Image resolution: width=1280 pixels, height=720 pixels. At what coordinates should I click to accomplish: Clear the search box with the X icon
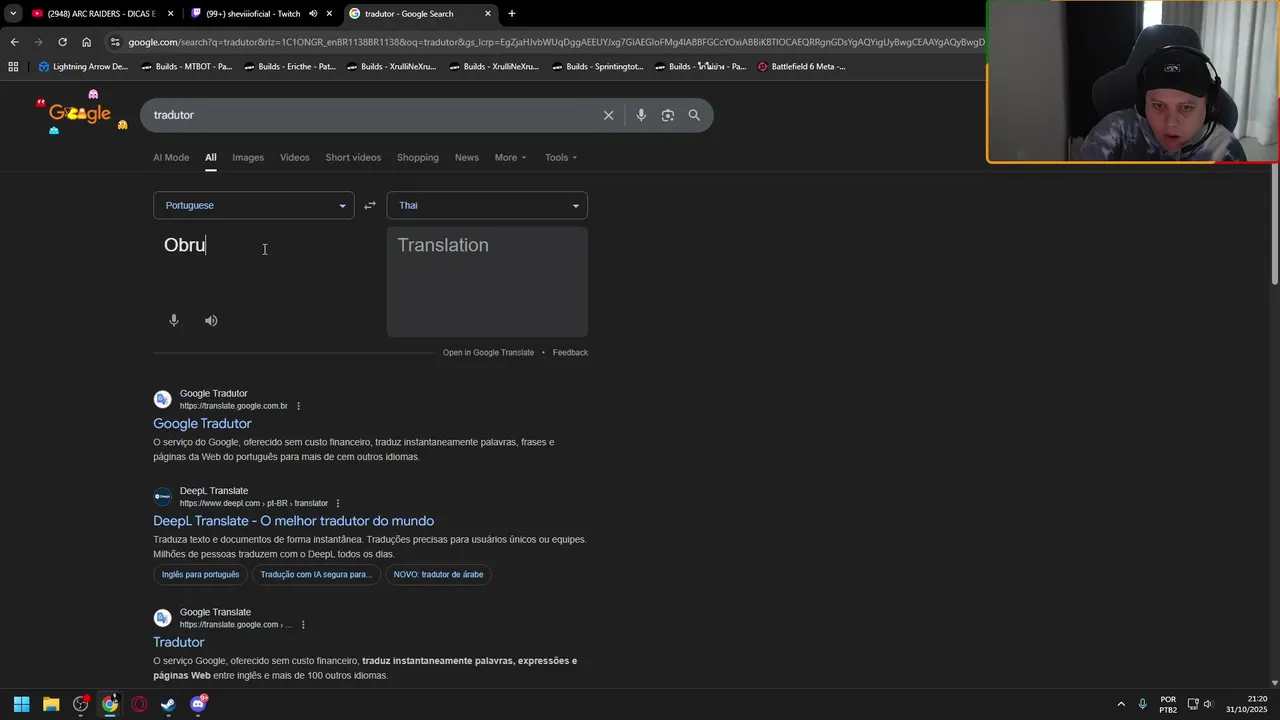(x=608, y=115)
